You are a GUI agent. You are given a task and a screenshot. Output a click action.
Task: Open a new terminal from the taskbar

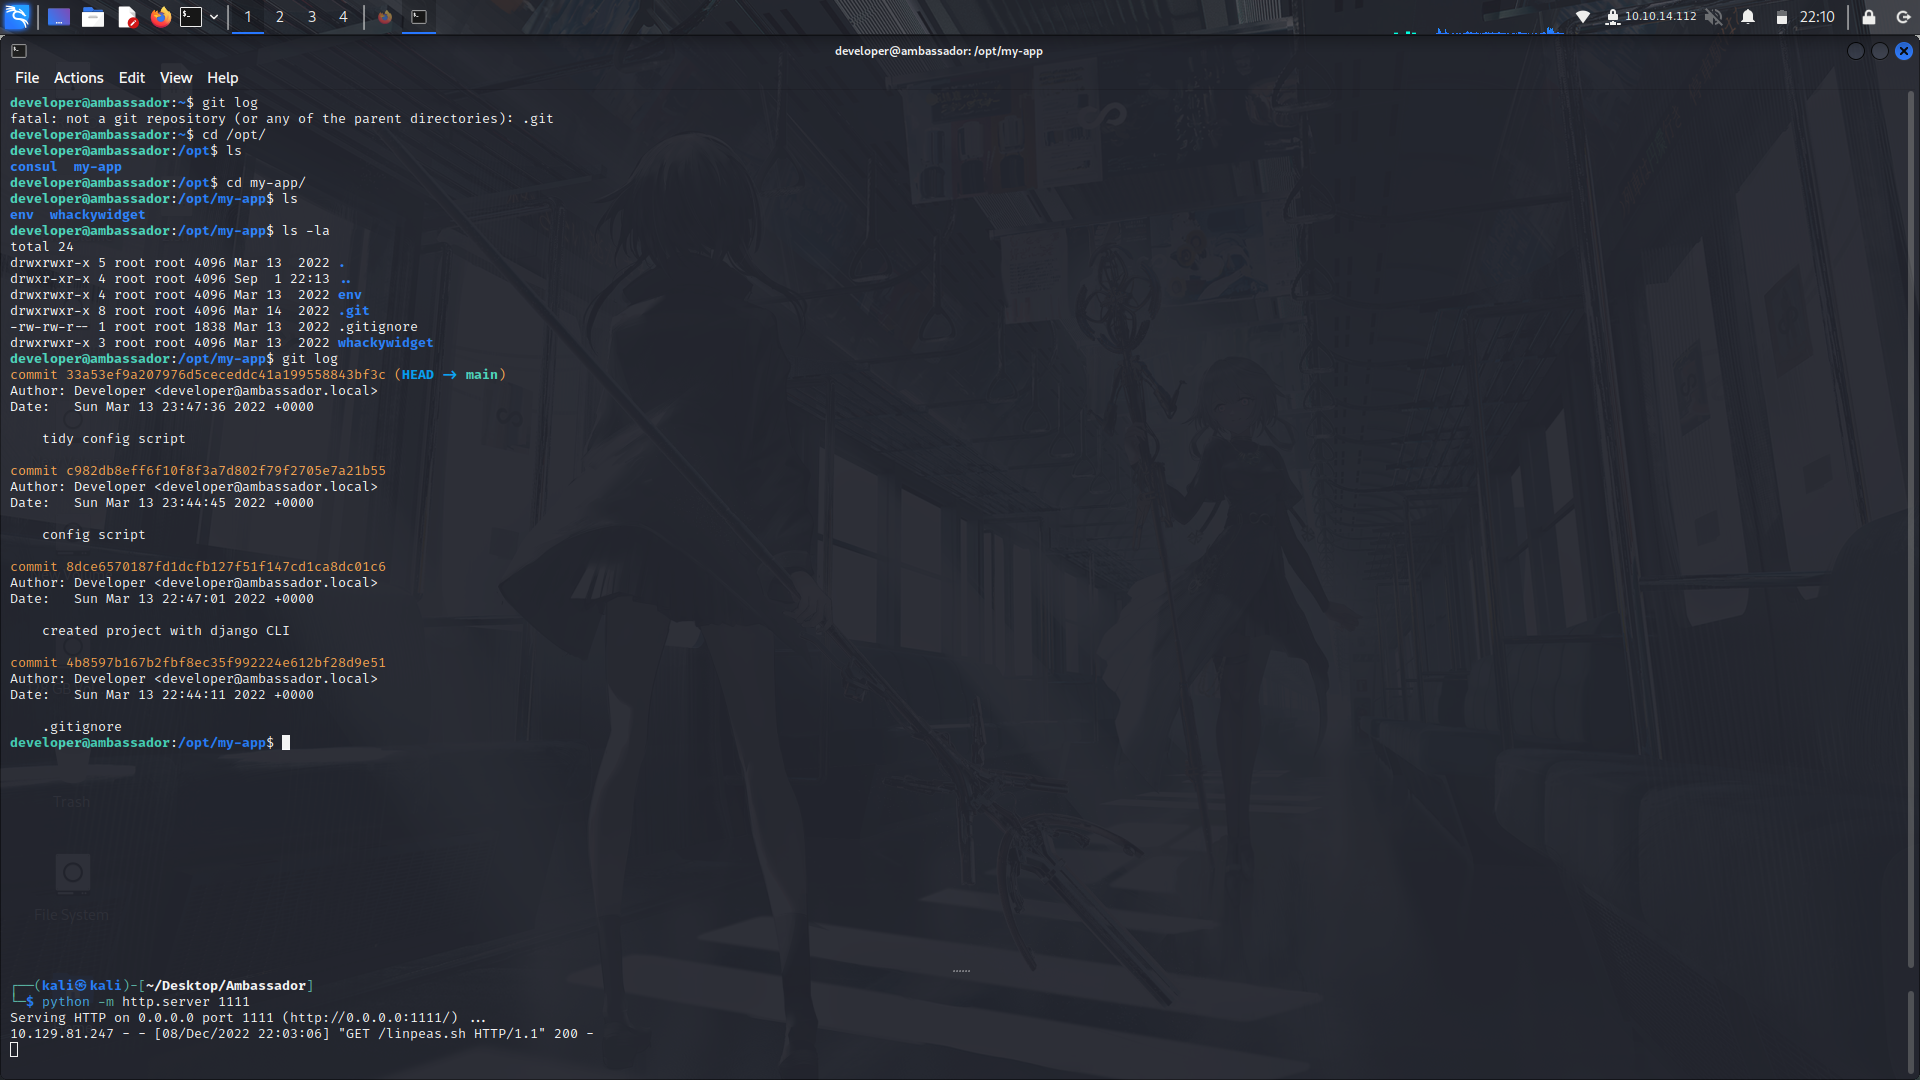pyautogui.click(x=190, y=17)
